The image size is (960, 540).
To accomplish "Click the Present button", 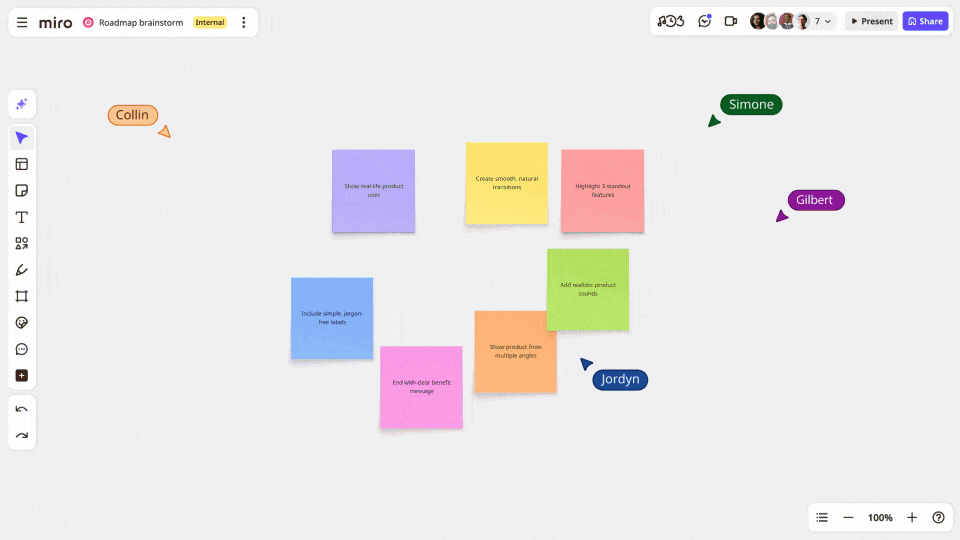I will 871,21.
